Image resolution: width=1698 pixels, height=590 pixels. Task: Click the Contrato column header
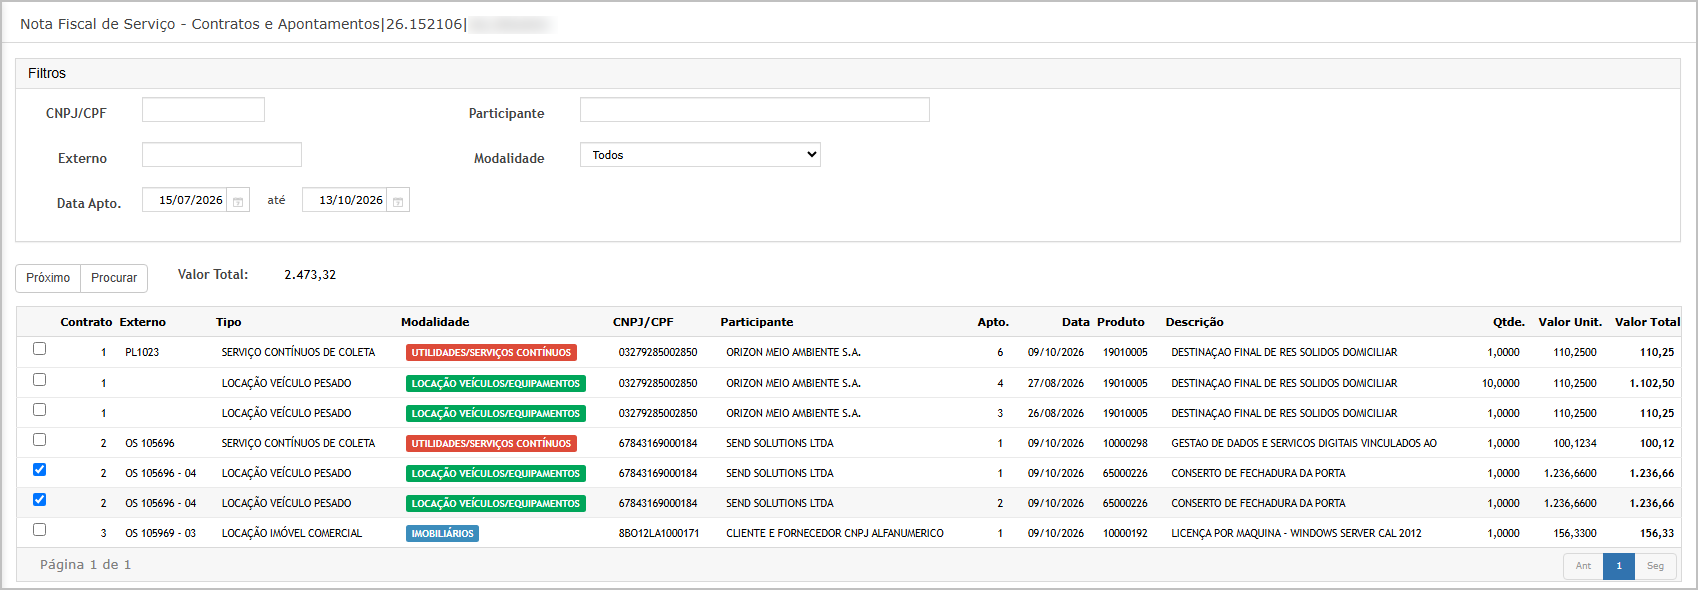point(86,322)
